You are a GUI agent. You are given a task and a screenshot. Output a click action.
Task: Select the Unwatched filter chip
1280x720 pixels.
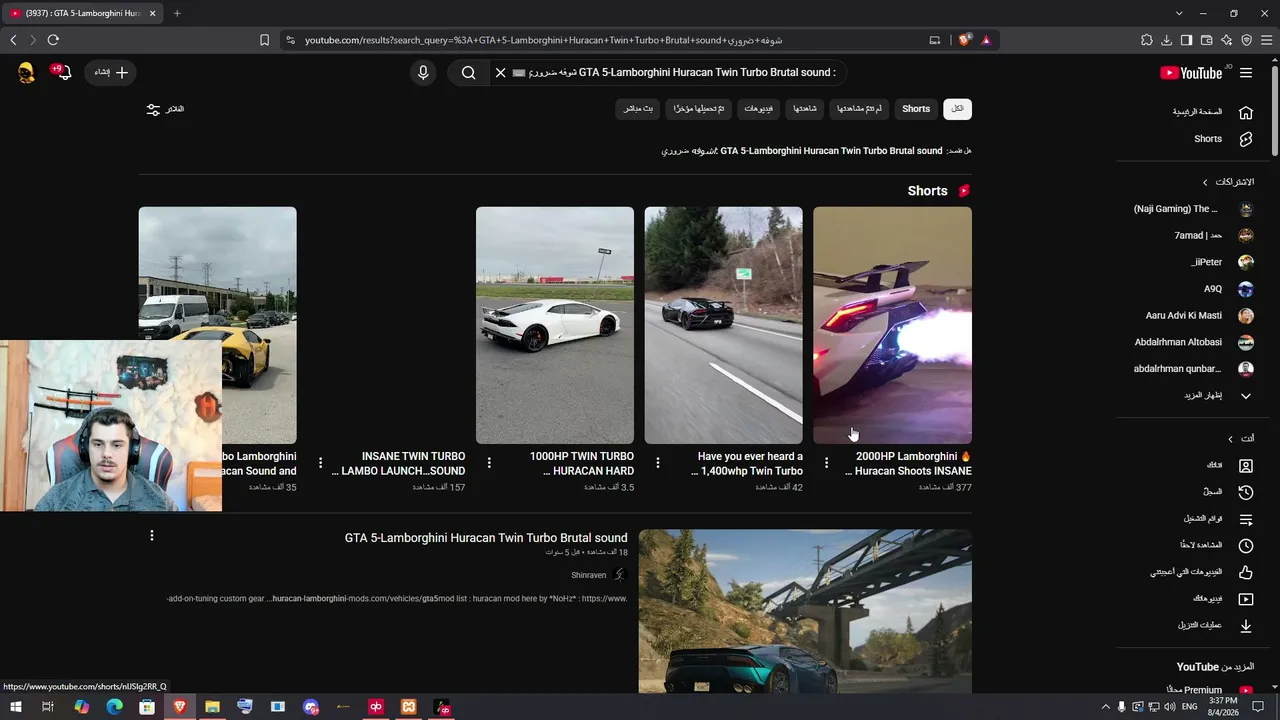[x=859, y=109]
